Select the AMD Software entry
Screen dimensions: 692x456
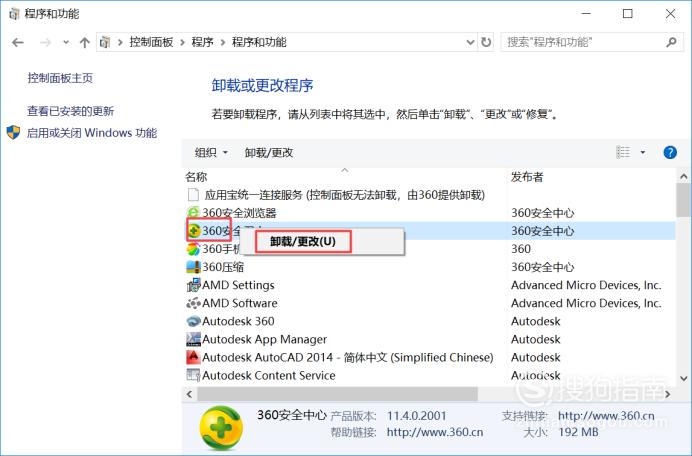click(240, 303)
